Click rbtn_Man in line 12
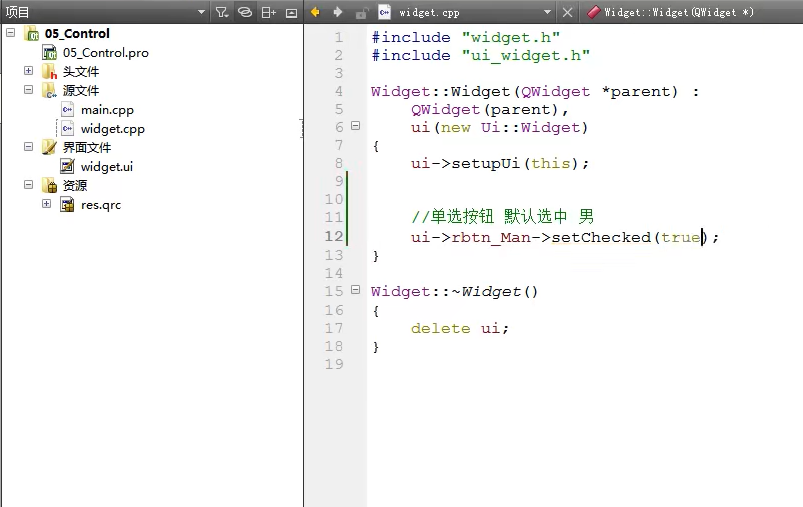Image resolution: width=803 pixels, height=507 pixels. 491,238
